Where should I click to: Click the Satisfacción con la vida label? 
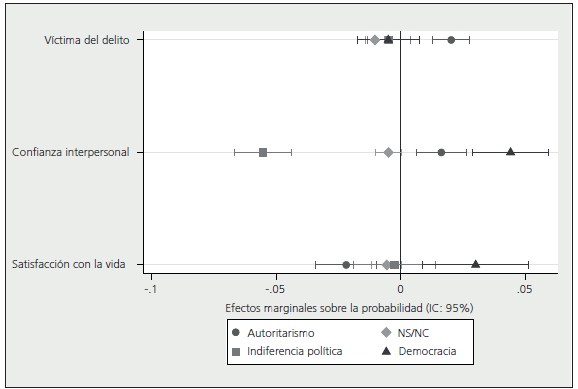click(x=69, y=264)
